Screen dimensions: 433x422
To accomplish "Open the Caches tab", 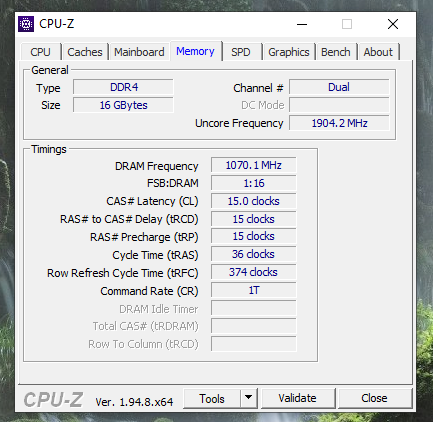I will 85,52.
